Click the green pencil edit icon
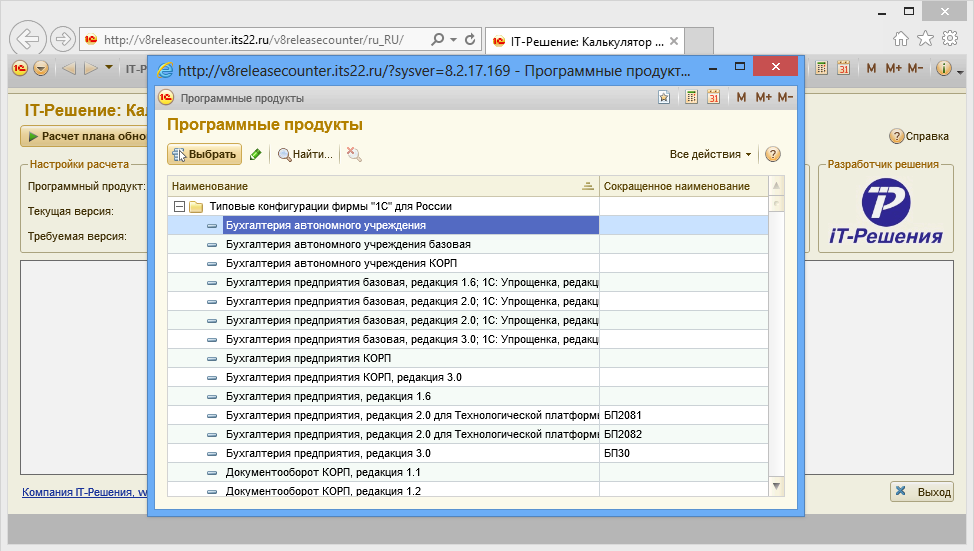974x551 pixels. (x=255, y=154)
